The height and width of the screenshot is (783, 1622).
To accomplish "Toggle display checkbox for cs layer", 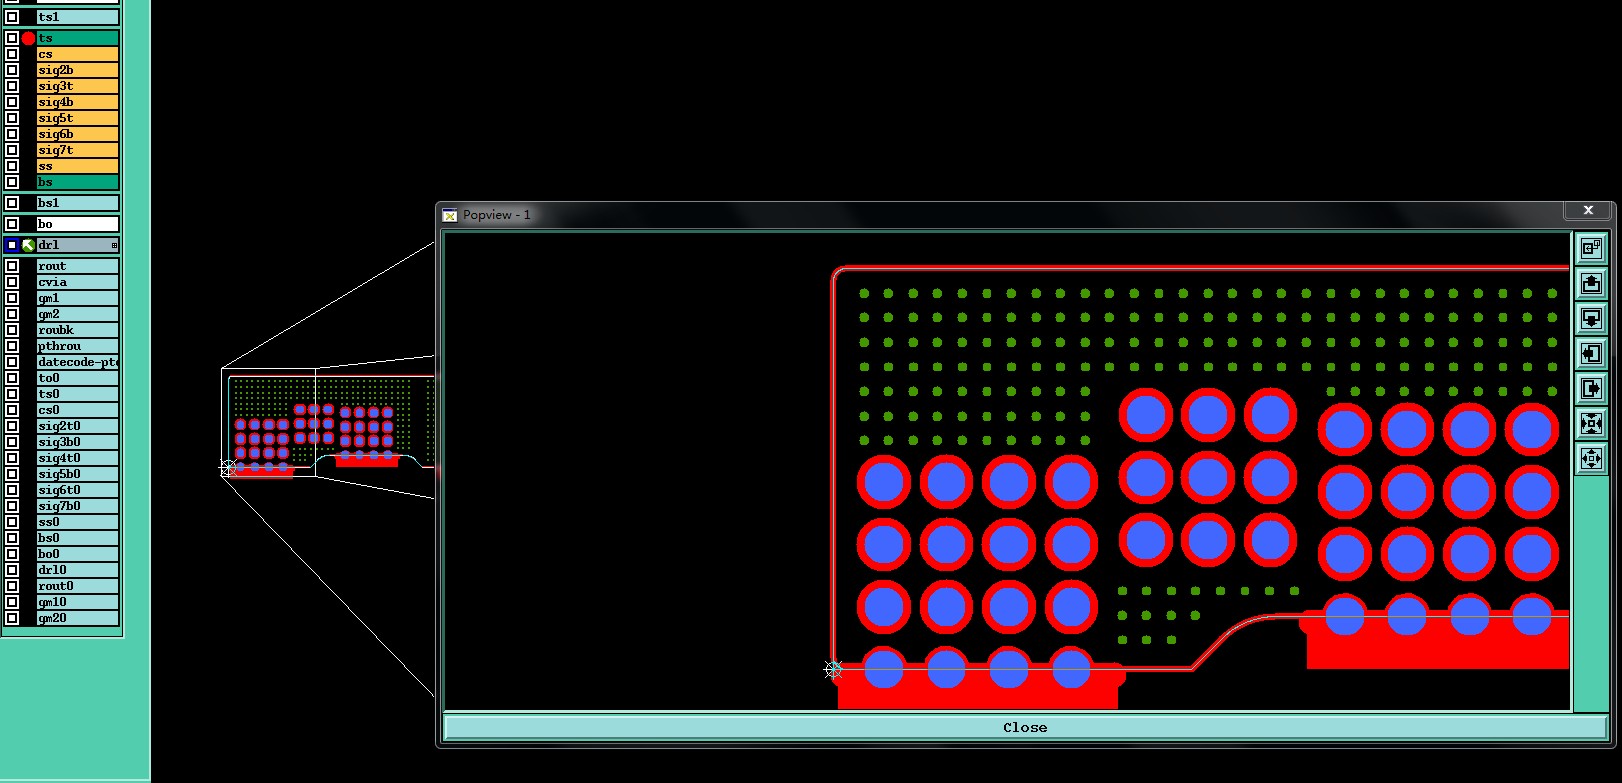I will pos(12,54).
